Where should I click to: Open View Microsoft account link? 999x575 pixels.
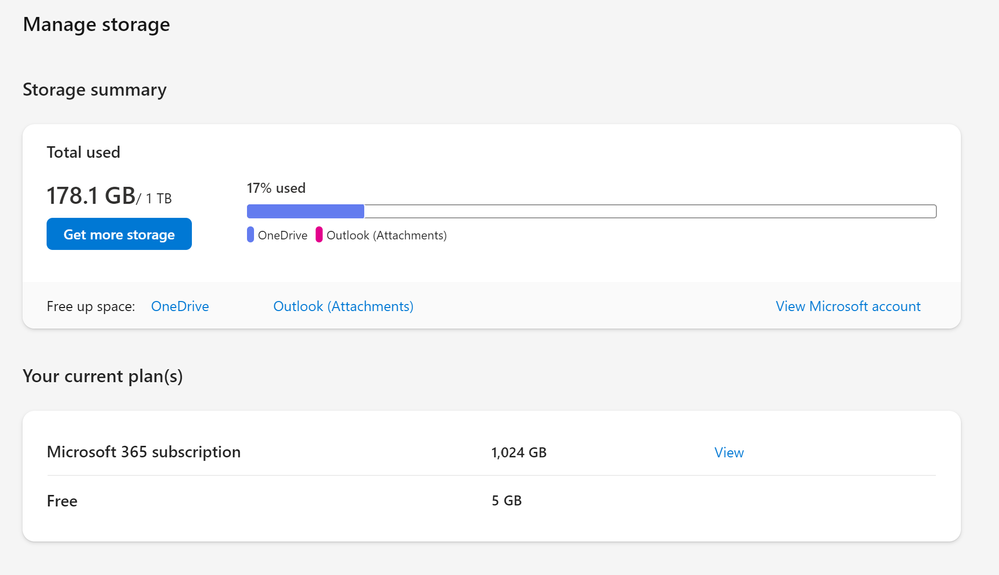(x=848, y=306)
